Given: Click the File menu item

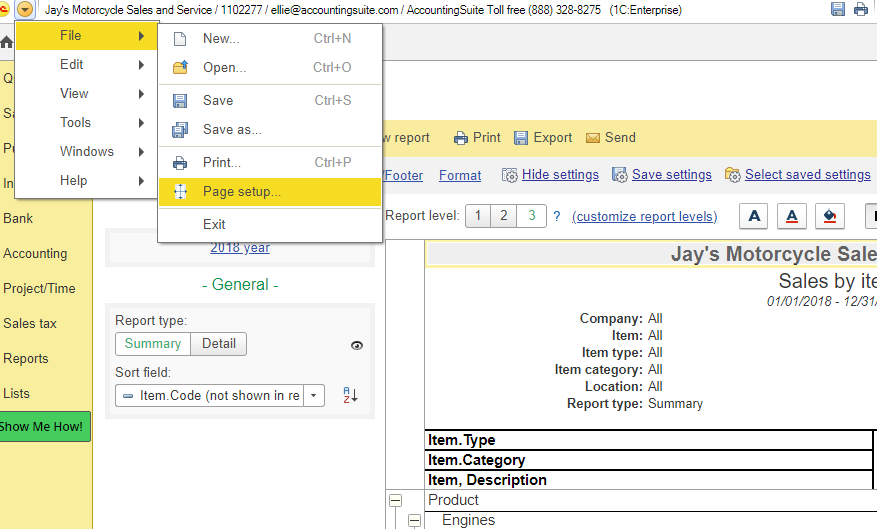Looking at the screenshot, I should tap(87, 36).
